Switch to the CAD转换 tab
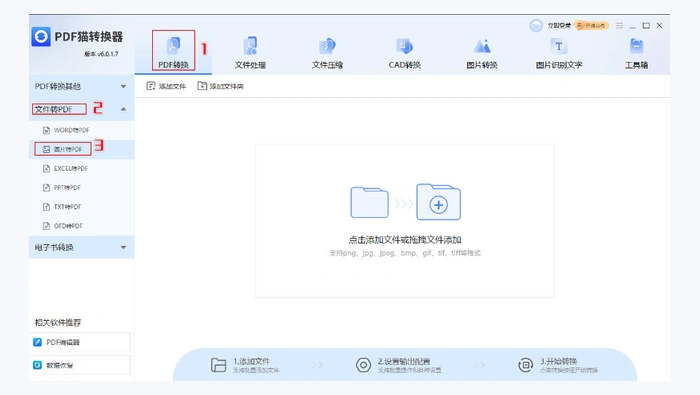Viewport: 700px width, 395px height. tap(404, 52)
